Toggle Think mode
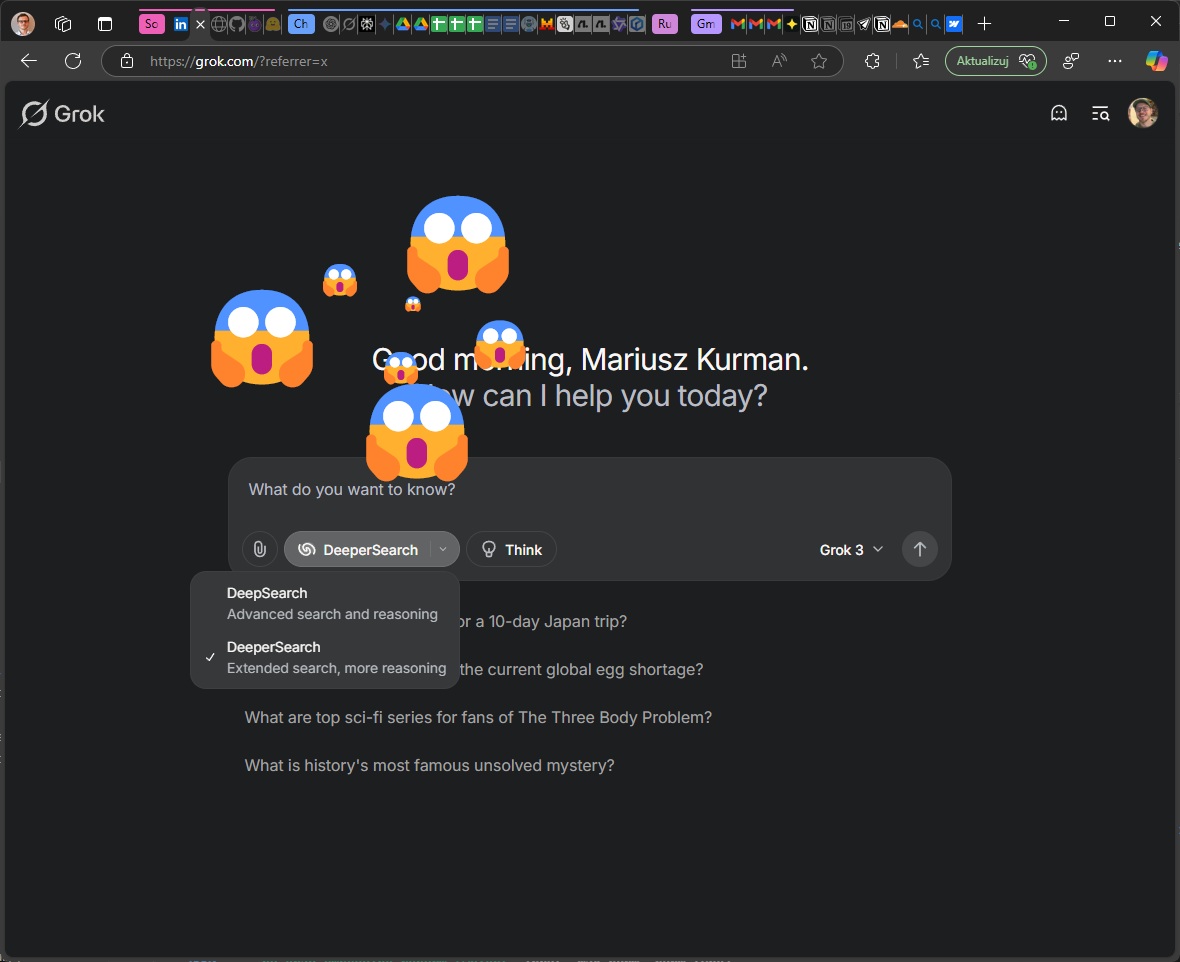 pyautogui.click(x=512, y=549)
